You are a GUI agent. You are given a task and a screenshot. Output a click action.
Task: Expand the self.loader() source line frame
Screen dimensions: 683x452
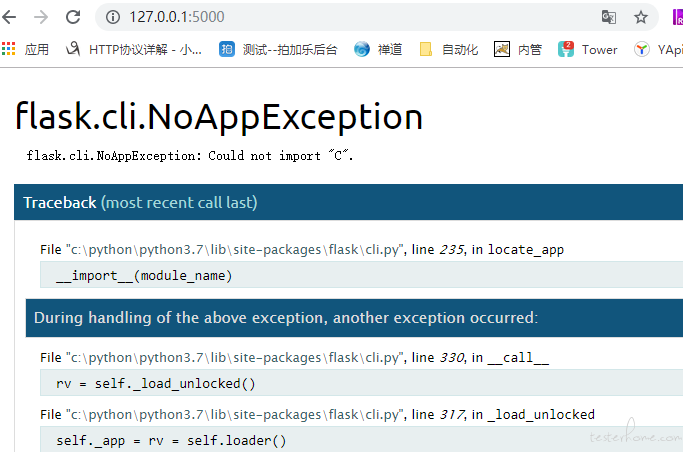(x=362, y=439)
